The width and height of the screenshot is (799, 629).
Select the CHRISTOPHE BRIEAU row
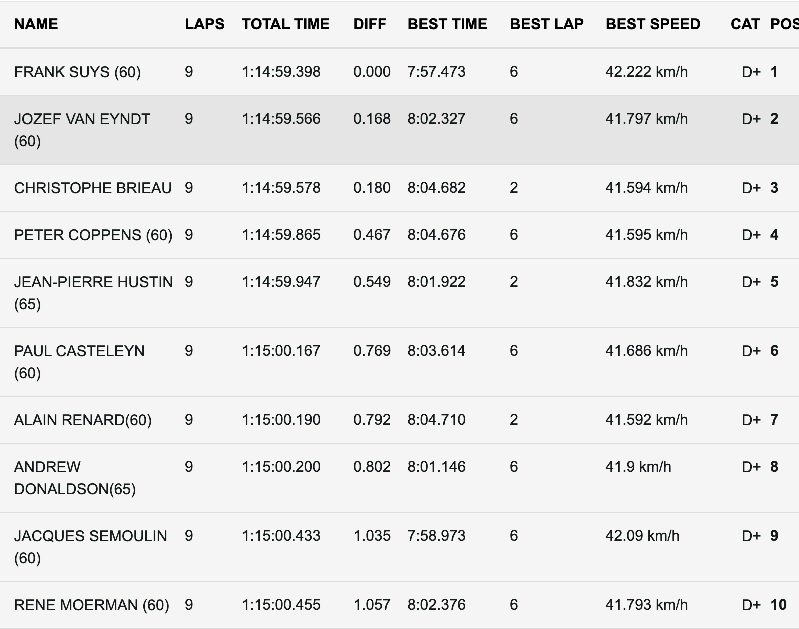pos(400,188)
